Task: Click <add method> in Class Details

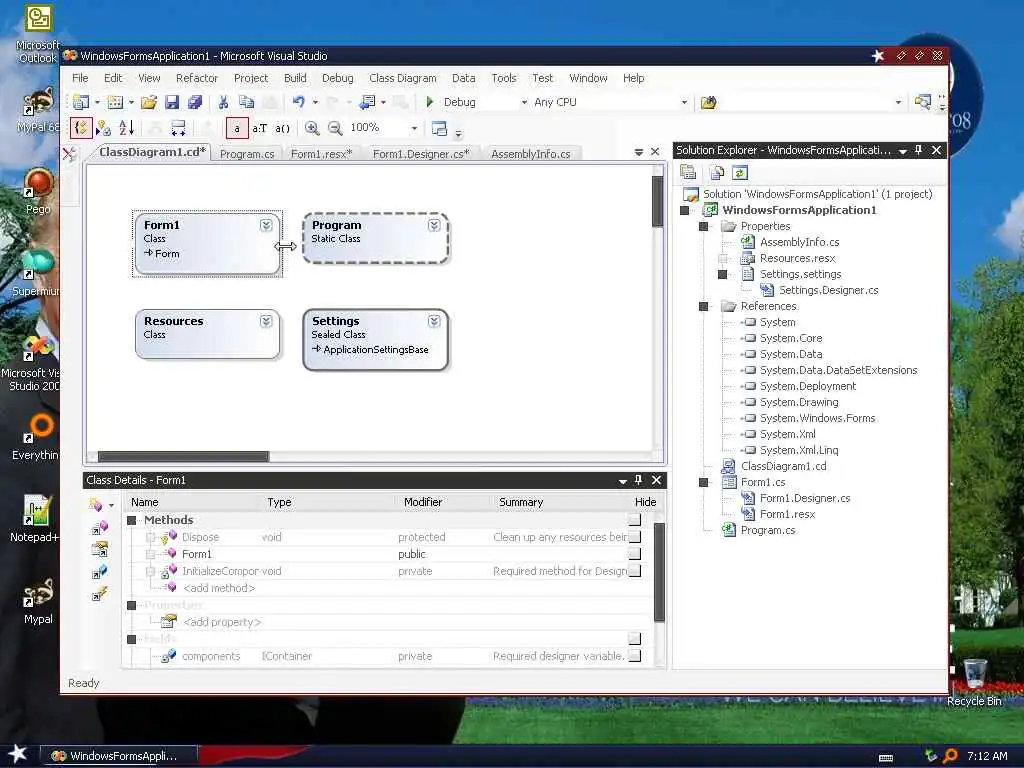Action: [219, 588]
